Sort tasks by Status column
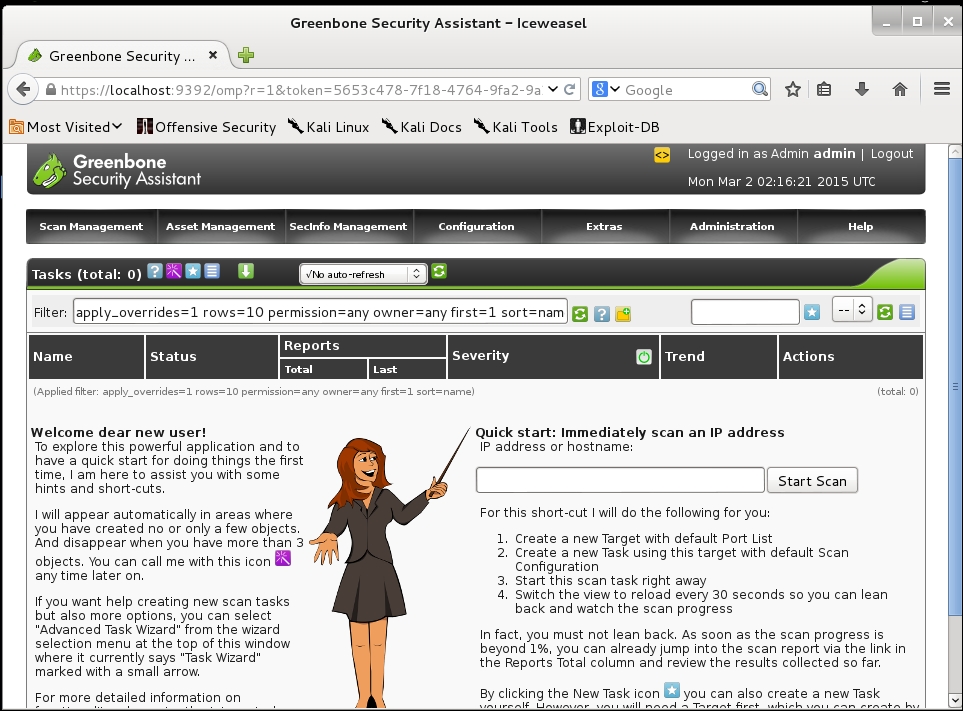 pos(173,357)
